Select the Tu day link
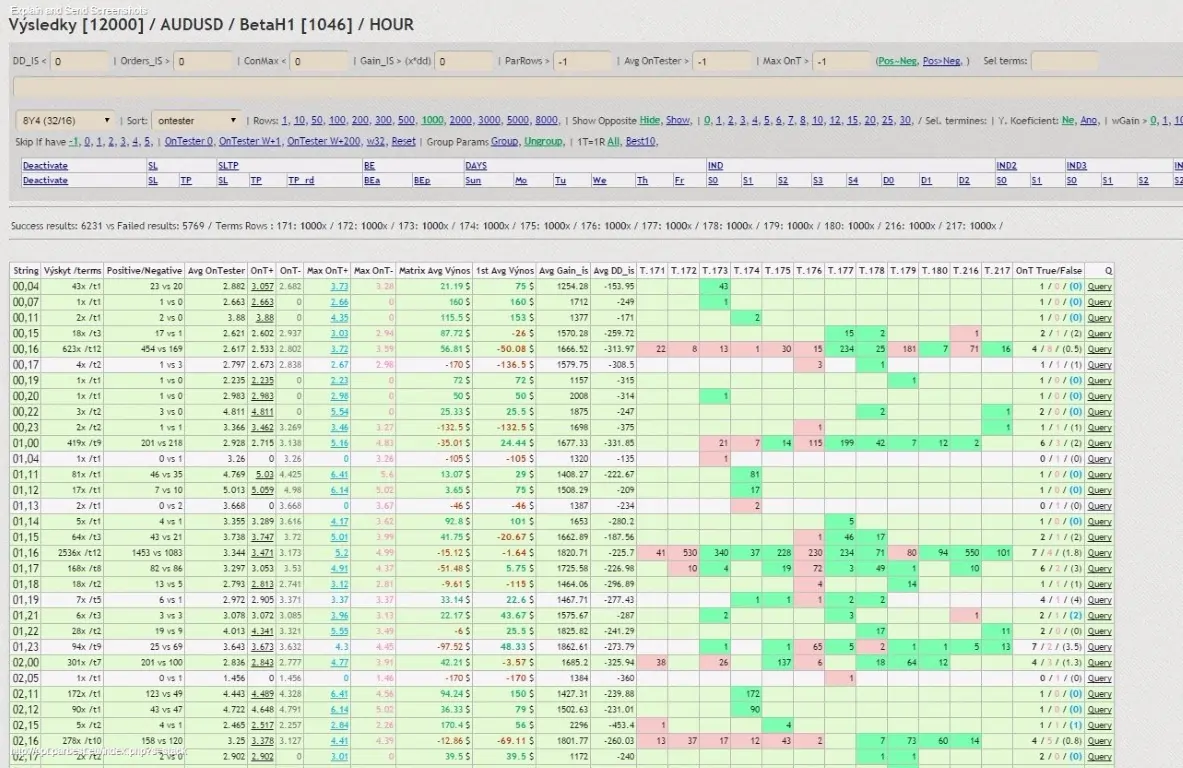The height and width of the screenshot is (768, 1183). [x=560, y=181]
